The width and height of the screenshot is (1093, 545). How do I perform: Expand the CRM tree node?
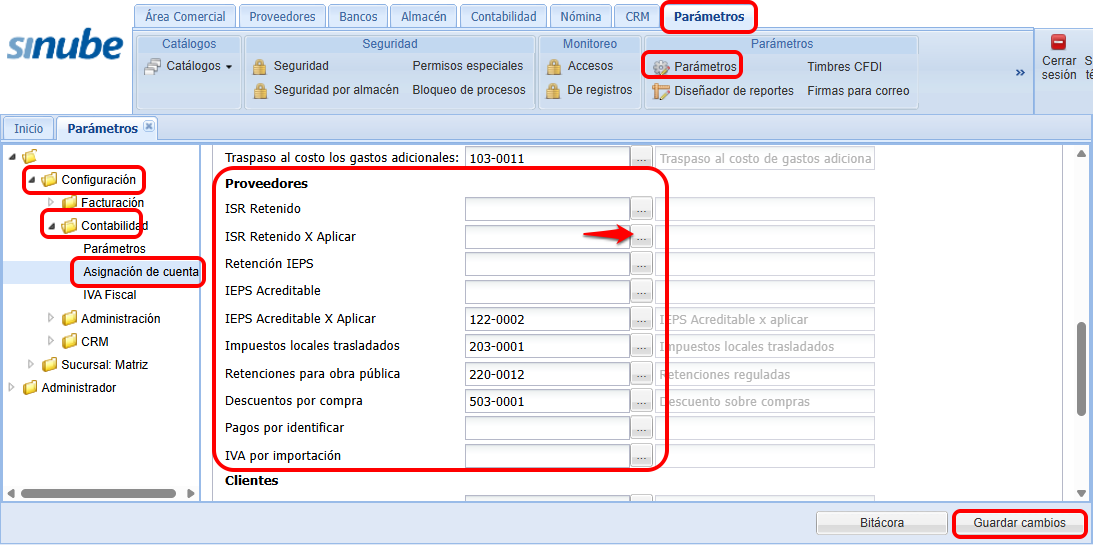[51, 341]
